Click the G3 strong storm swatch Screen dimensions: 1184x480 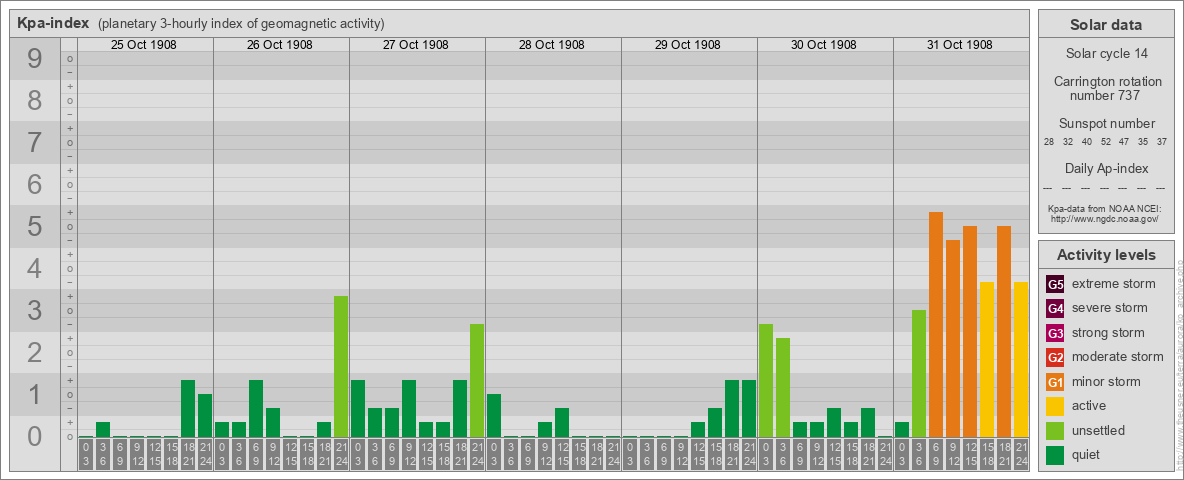pos(1056,333)
